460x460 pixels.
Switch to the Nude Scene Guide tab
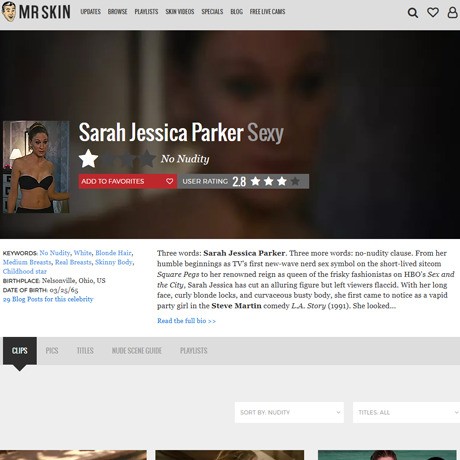137,351
